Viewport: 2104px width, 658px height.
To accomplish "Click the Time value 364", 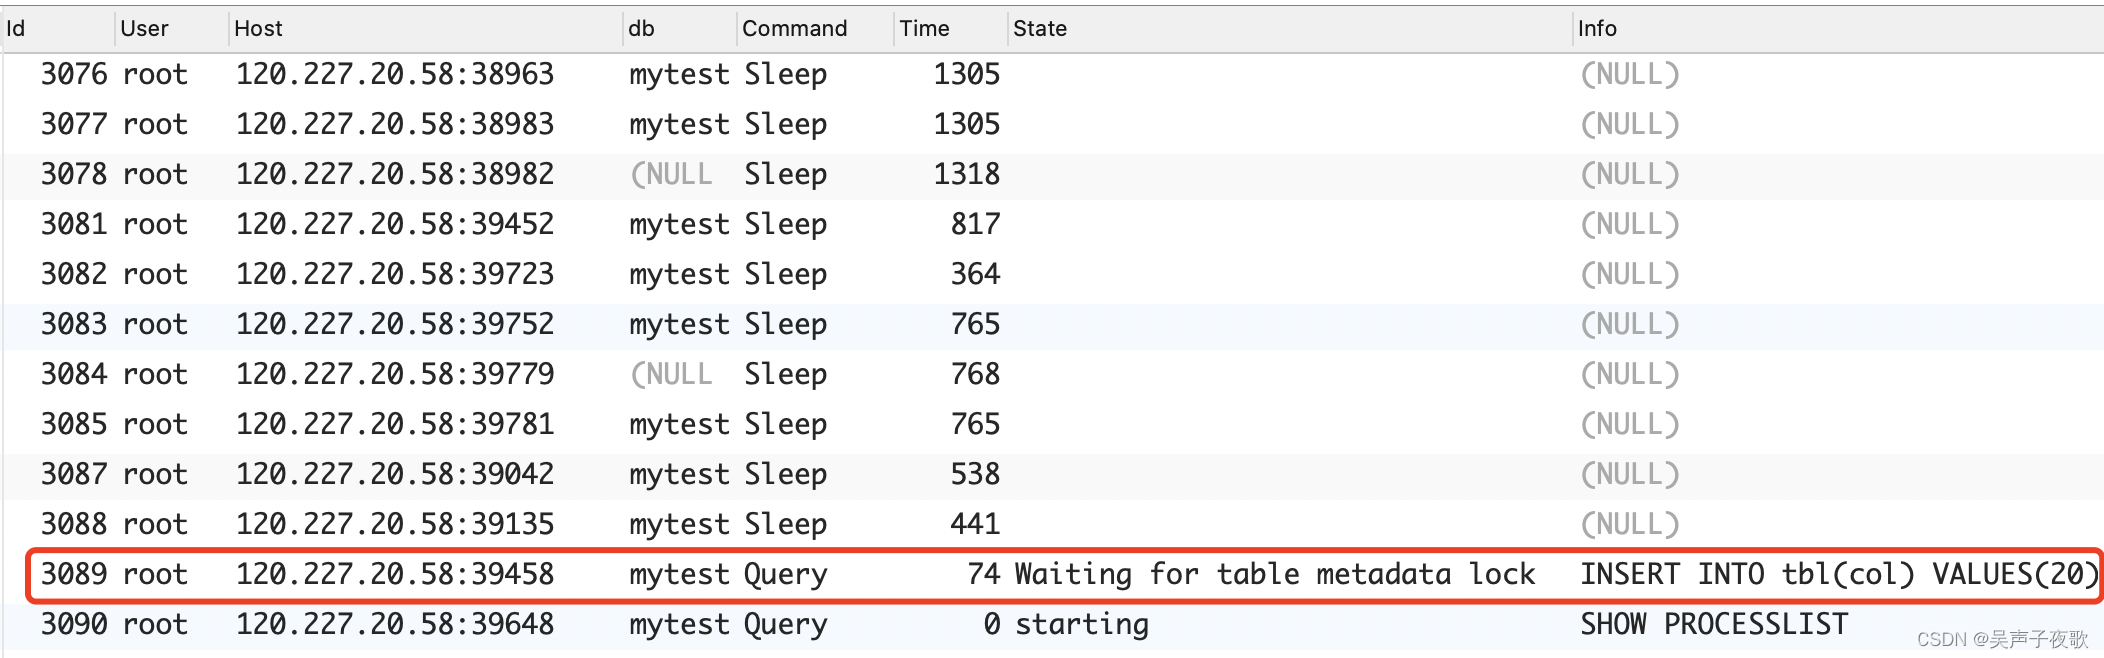I will coord(975,274).
